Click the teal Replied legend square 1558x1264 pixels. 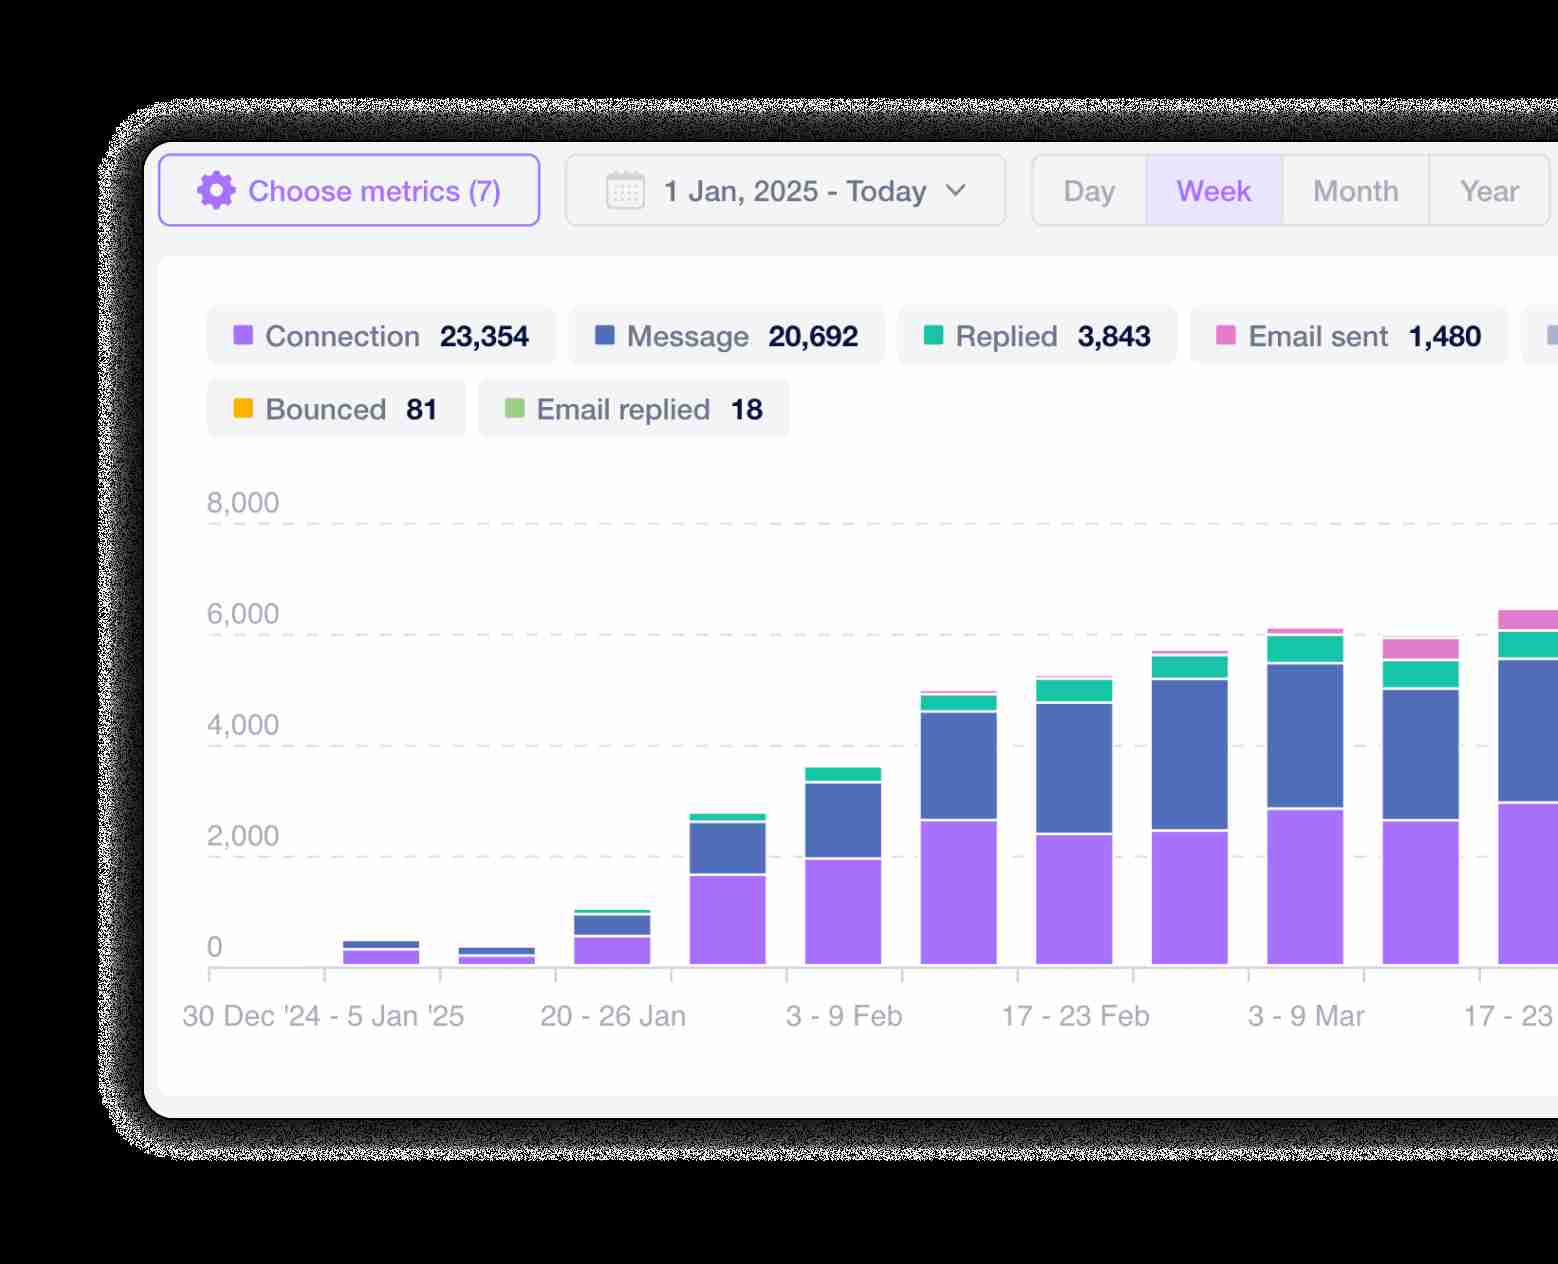click(x=931, y=335)
